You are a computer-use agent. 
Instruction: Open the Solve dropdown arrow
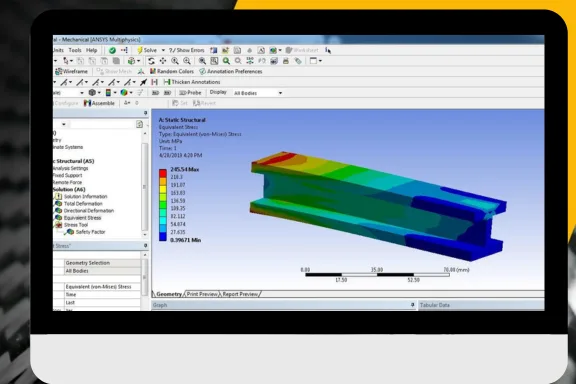click(163, 50)
